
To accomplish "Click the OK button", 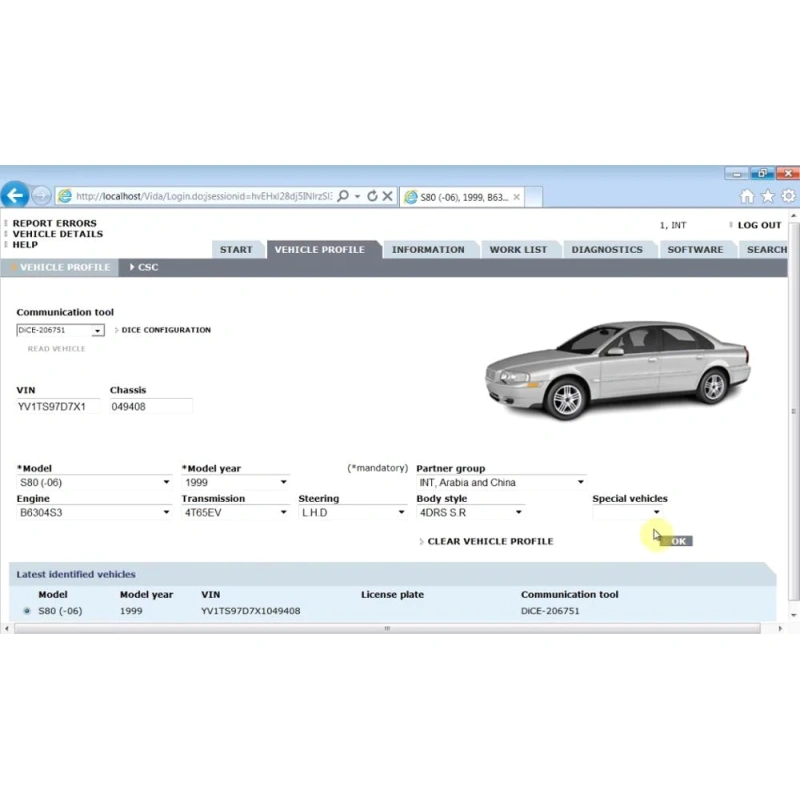I will point(677,541).
